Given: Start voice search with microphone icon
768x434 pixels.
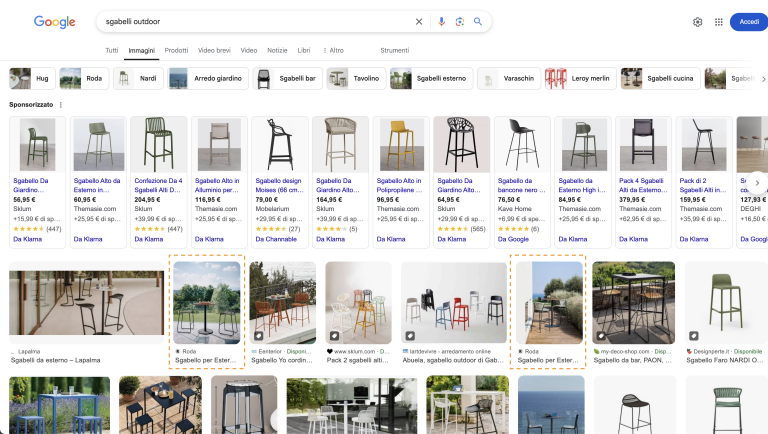Looking at the screenshot, I should (x=441, y=22).
